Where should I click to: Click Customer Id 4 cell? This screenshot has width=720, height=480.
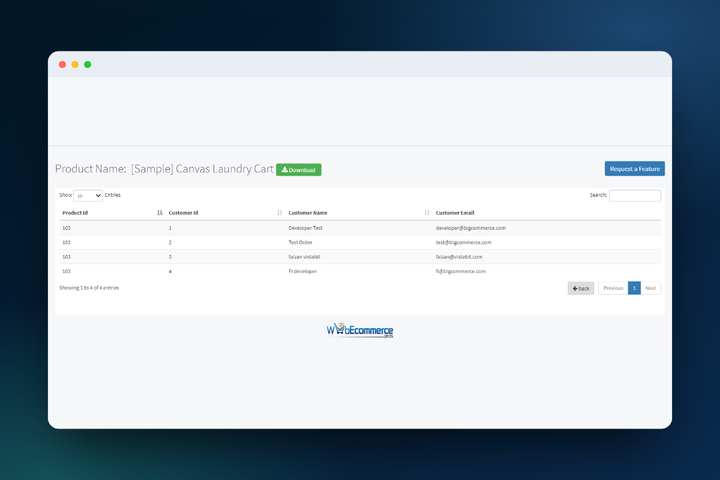coord(170,271)
